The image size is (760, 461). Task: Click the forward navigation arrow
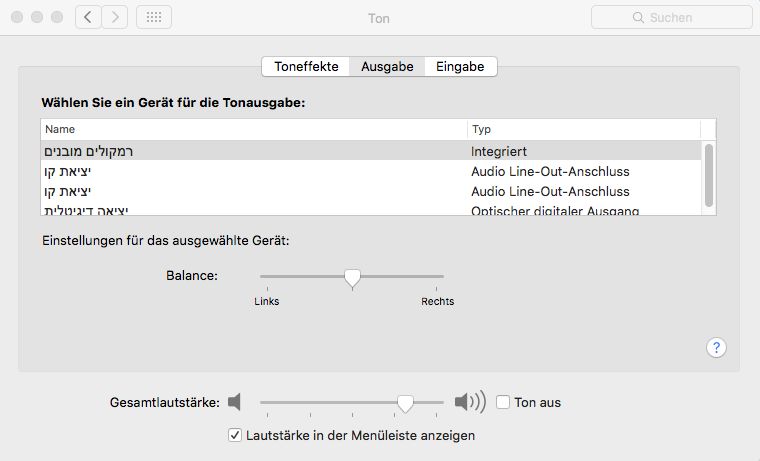click(x=115, y=17)
